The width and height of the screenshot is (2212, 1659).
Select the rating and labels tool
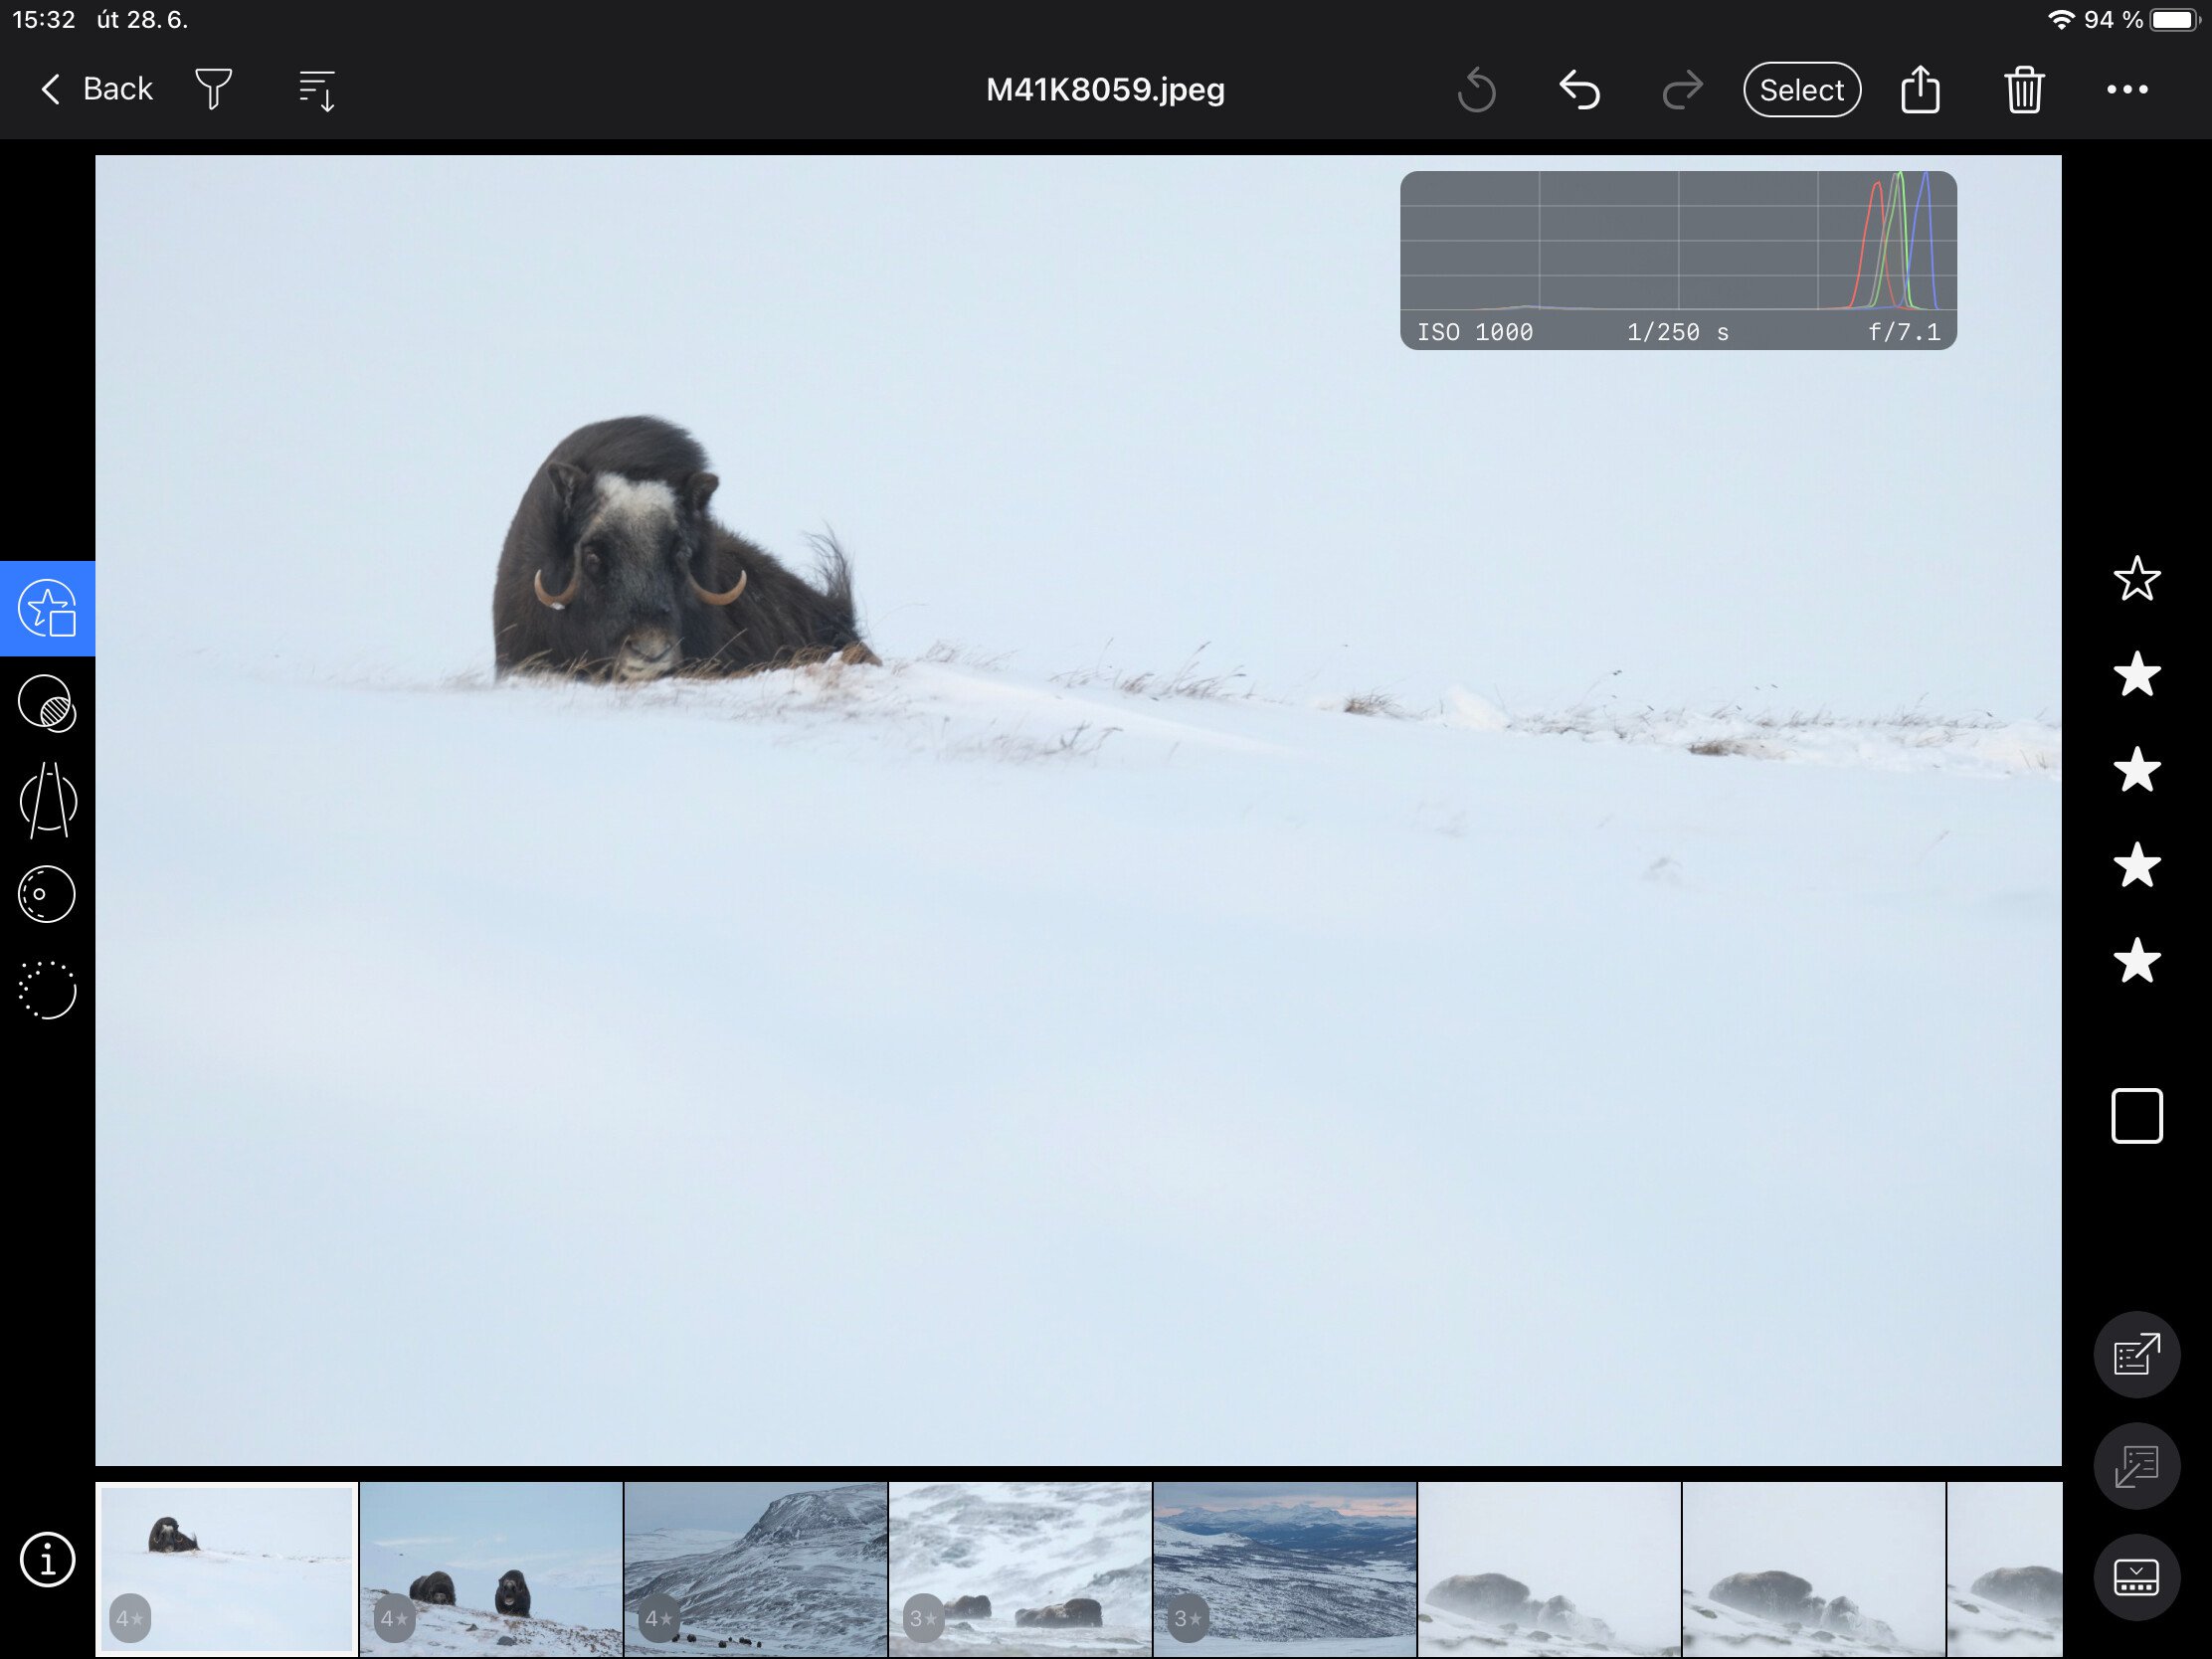[47, 608]
